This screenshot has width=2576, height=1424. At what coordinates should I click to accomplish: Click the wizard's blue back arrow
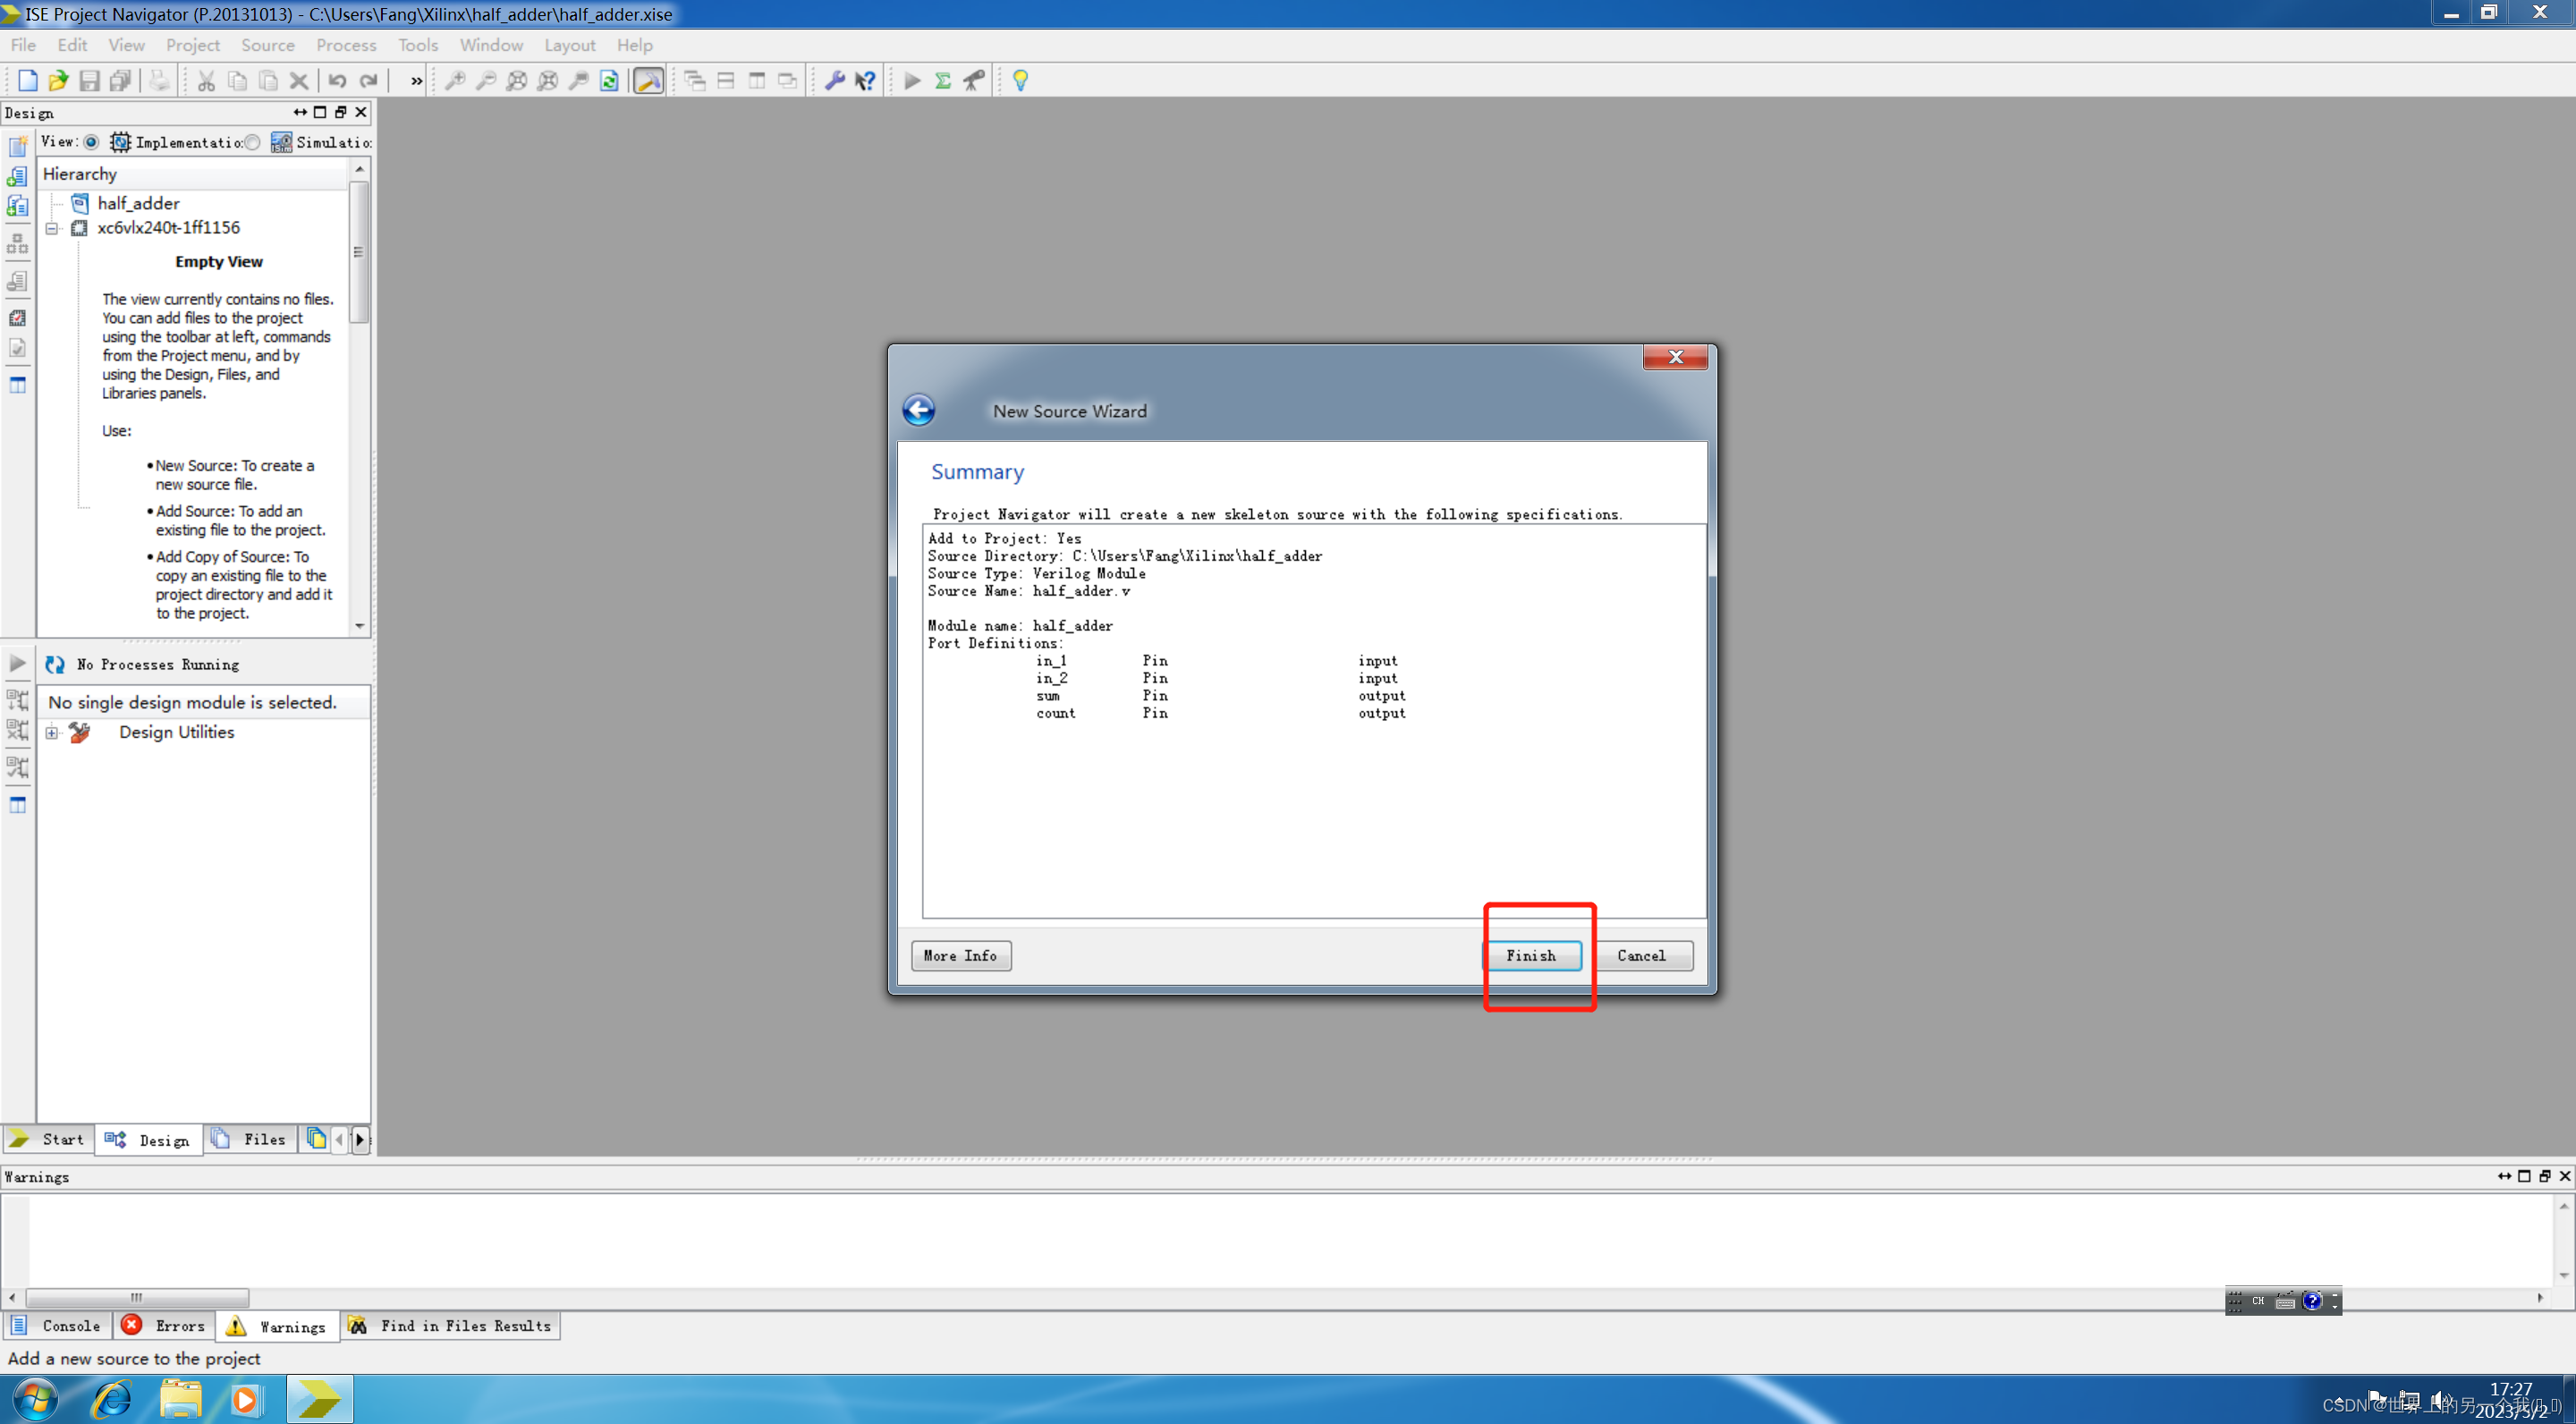pos(918,410)
